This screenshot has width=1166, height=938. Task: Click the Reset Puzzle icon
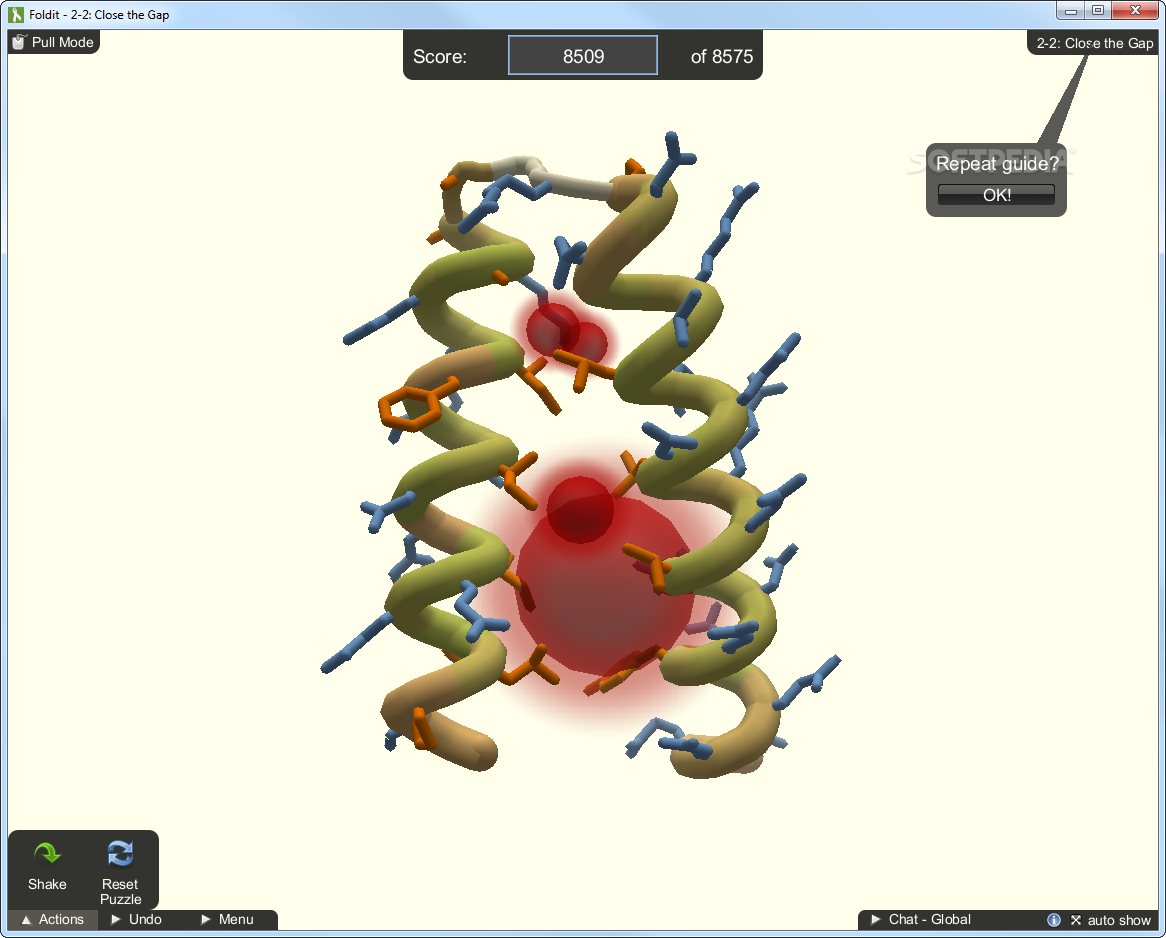[120, 854]
